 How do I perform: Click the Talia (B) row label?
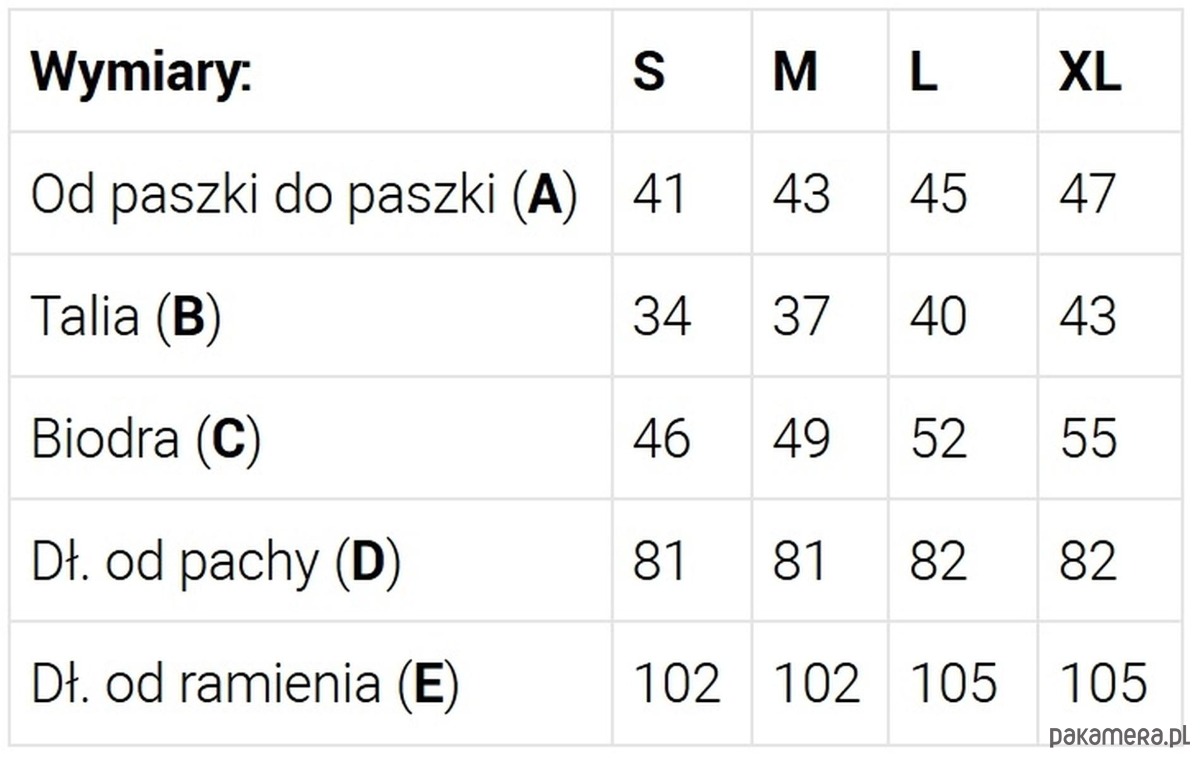126,316
